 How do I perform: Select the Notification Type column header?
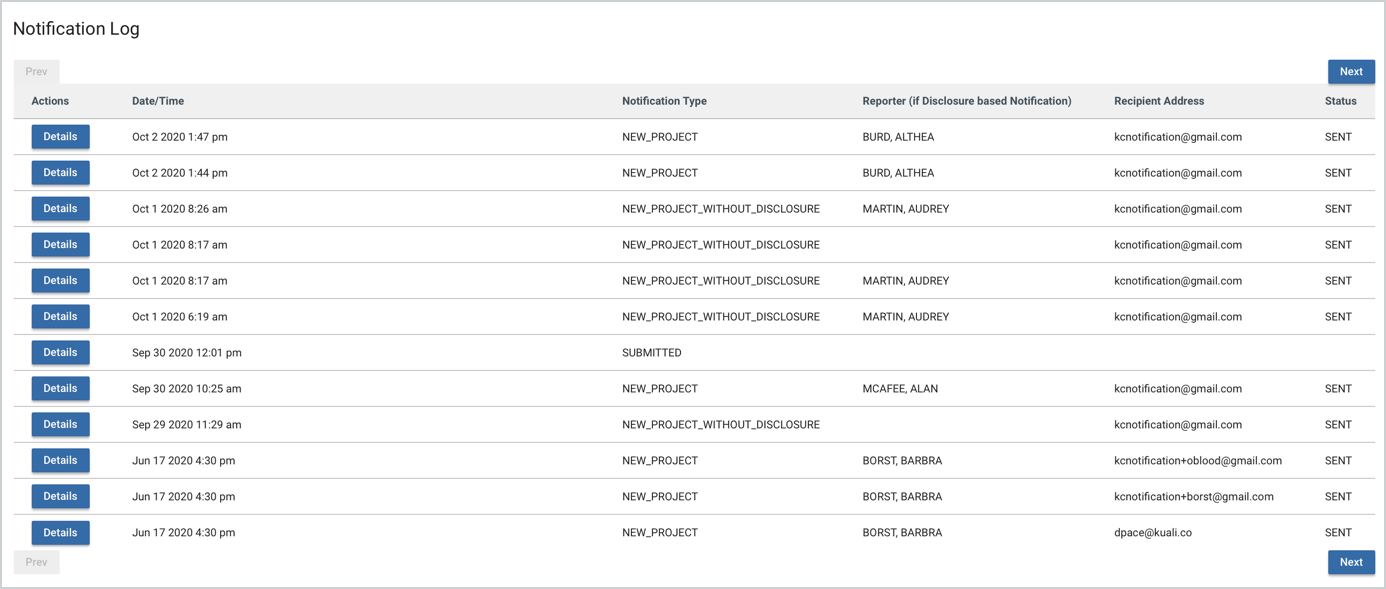tap(664, 101)
